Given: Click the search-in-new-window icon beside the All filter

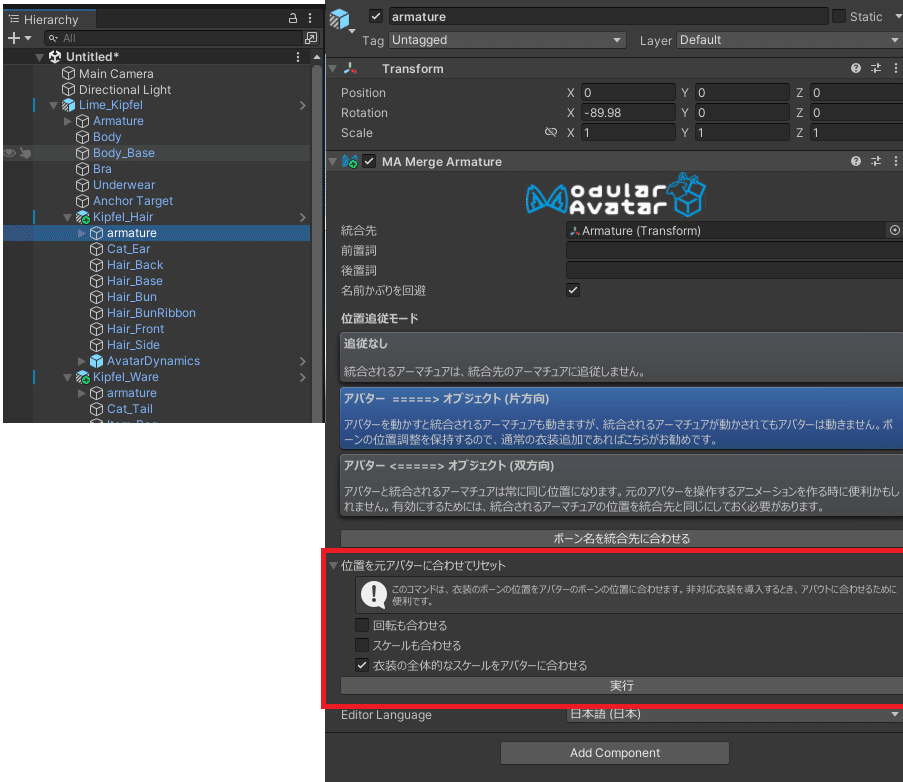Looking at the screenshot, I should tap(311, 37).
